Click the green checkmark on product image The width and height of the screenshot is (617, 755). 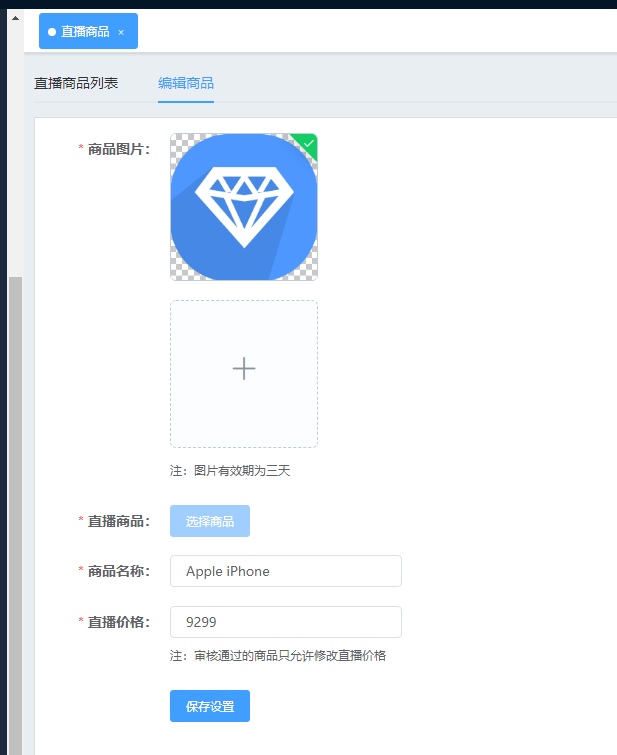(307, 144)
